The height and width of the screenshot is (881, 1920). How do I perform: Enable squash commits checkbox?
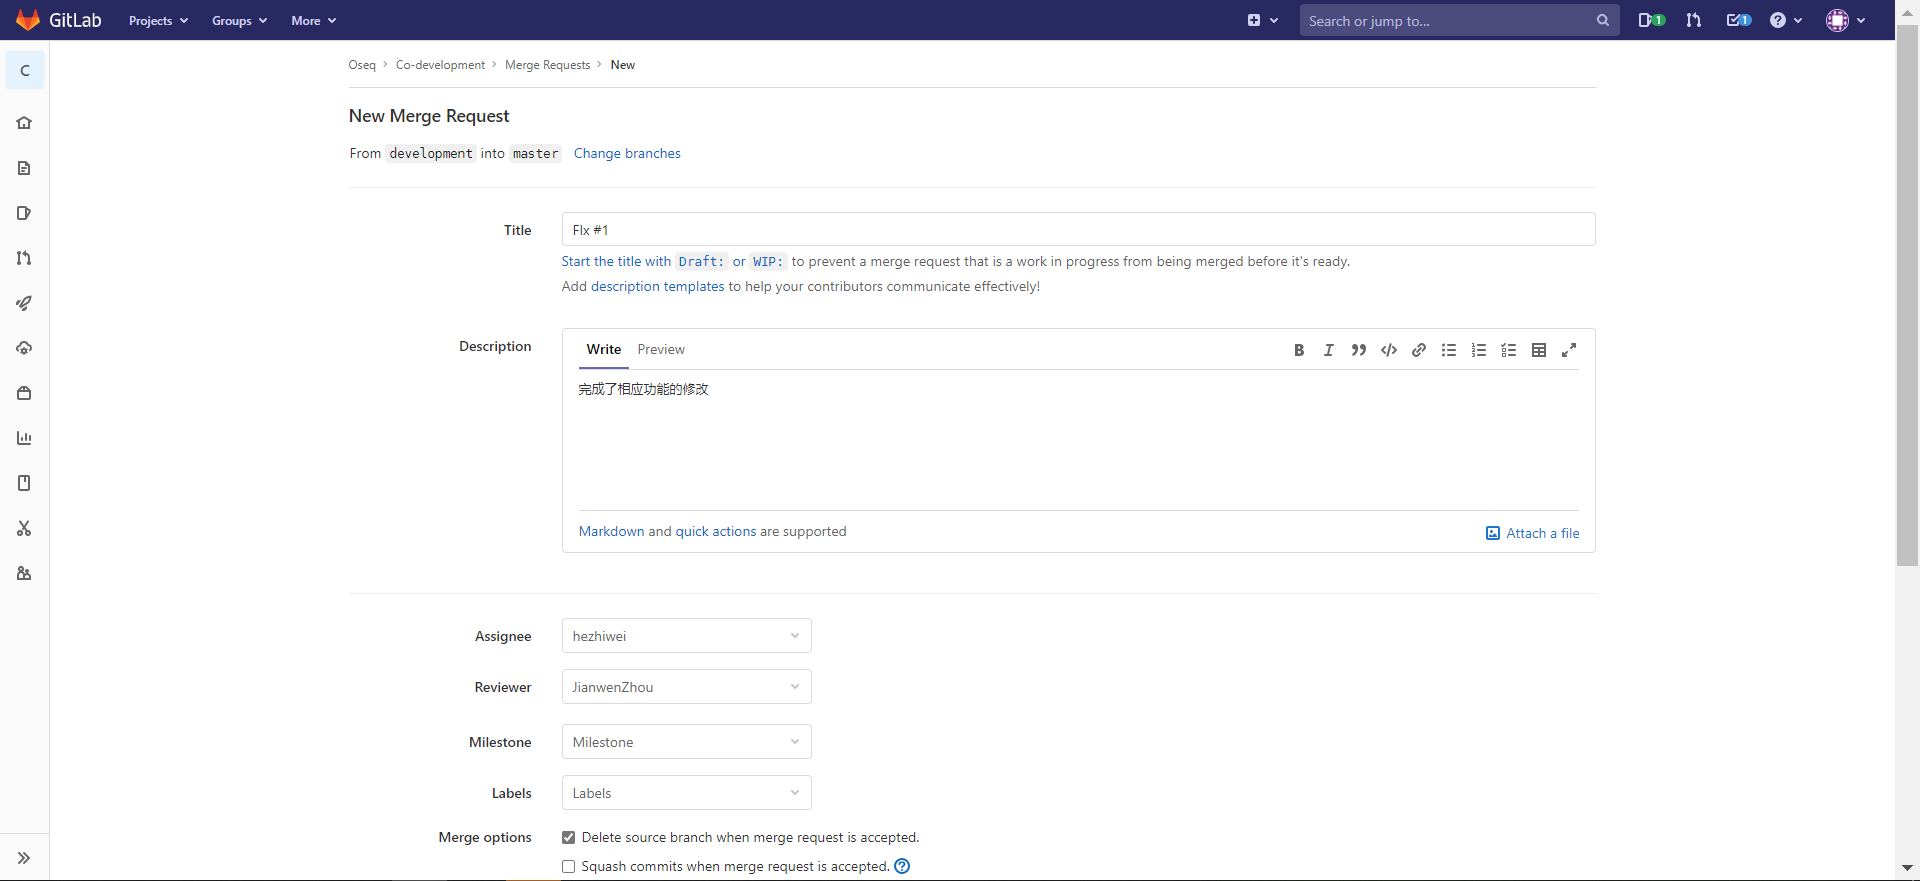click(568, 866)
